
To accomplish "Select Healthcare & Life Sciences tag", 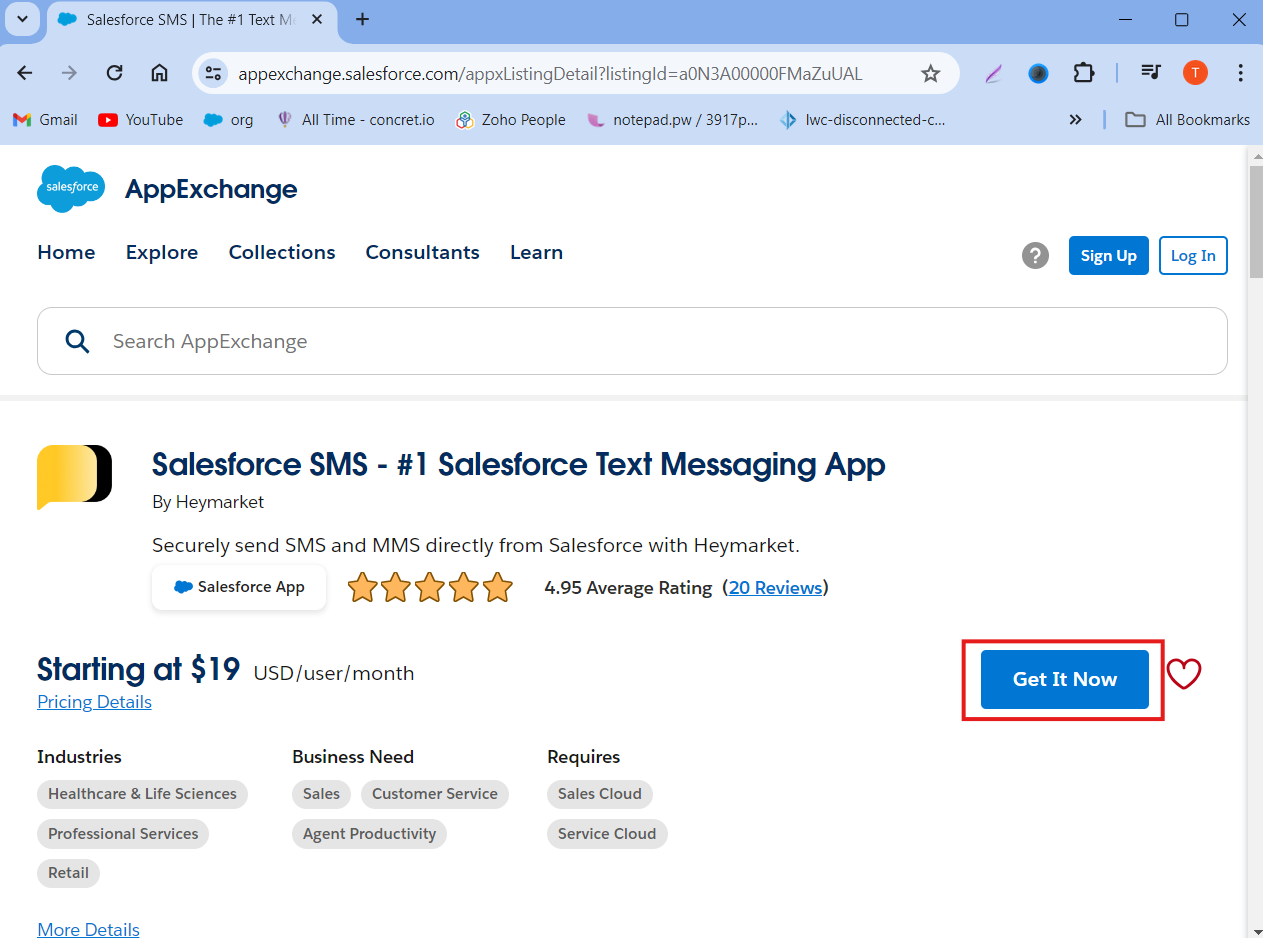I will coord(142,794).
